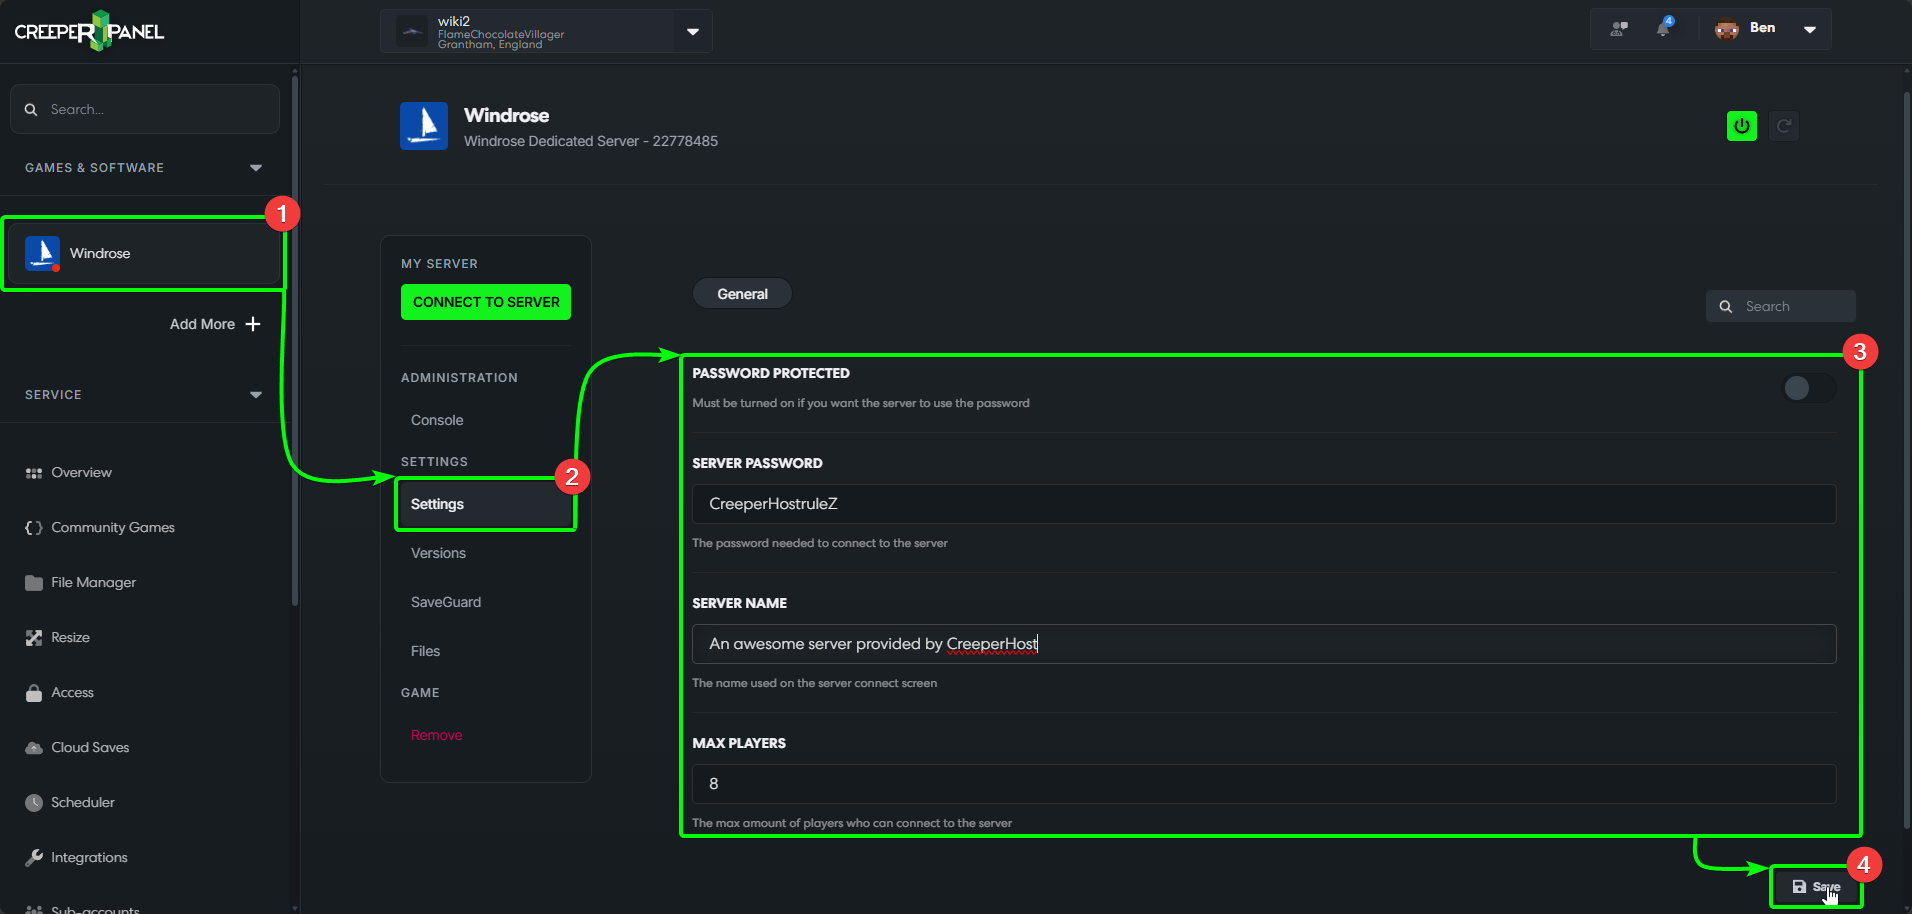Collapse the SERVICE section
This screenshot has width=1912, height=914.
coord(256,394)
